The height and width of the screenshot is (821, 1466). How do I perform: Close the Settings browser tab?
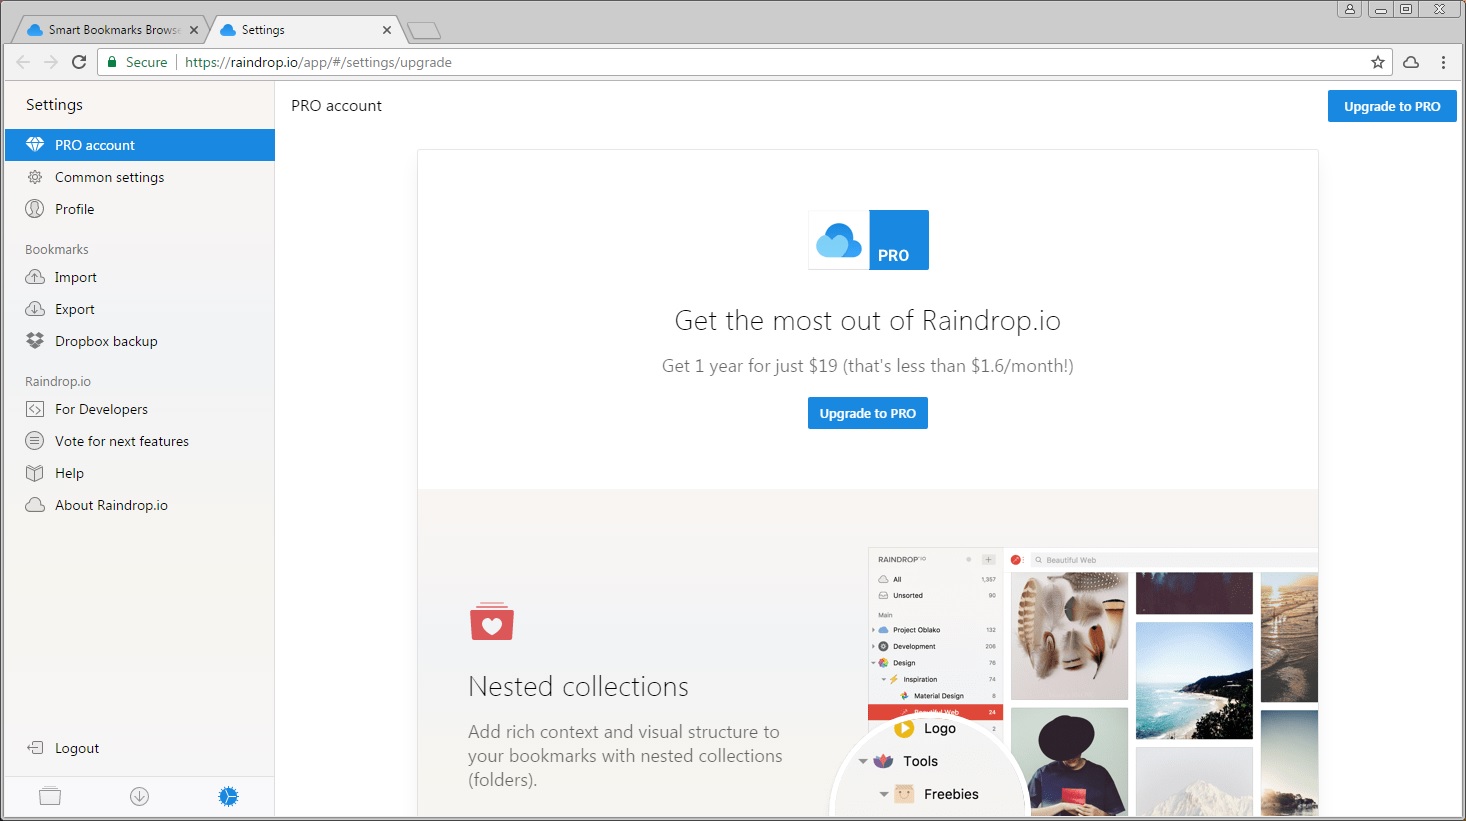[x=387, y=30]
